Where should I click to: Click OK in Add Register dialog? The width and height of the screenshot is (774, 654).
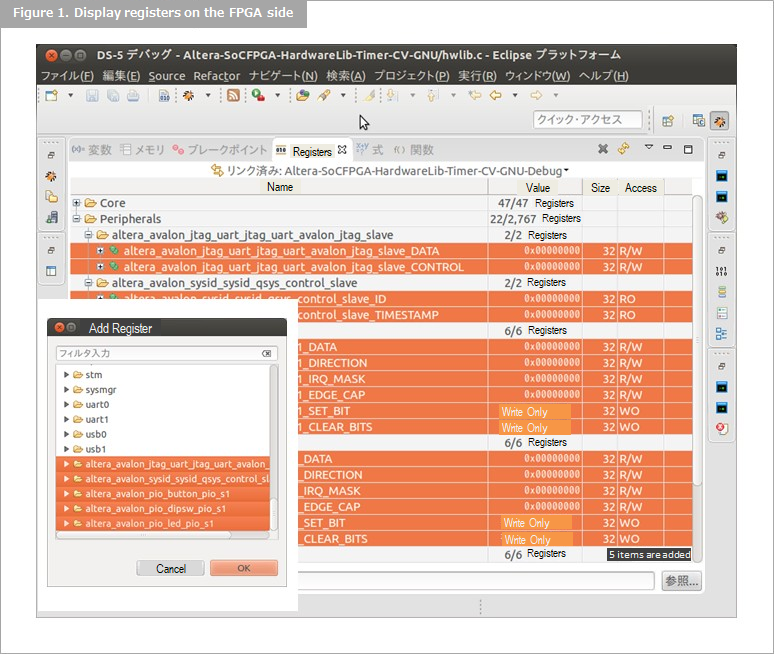click(x=244, y=568)
